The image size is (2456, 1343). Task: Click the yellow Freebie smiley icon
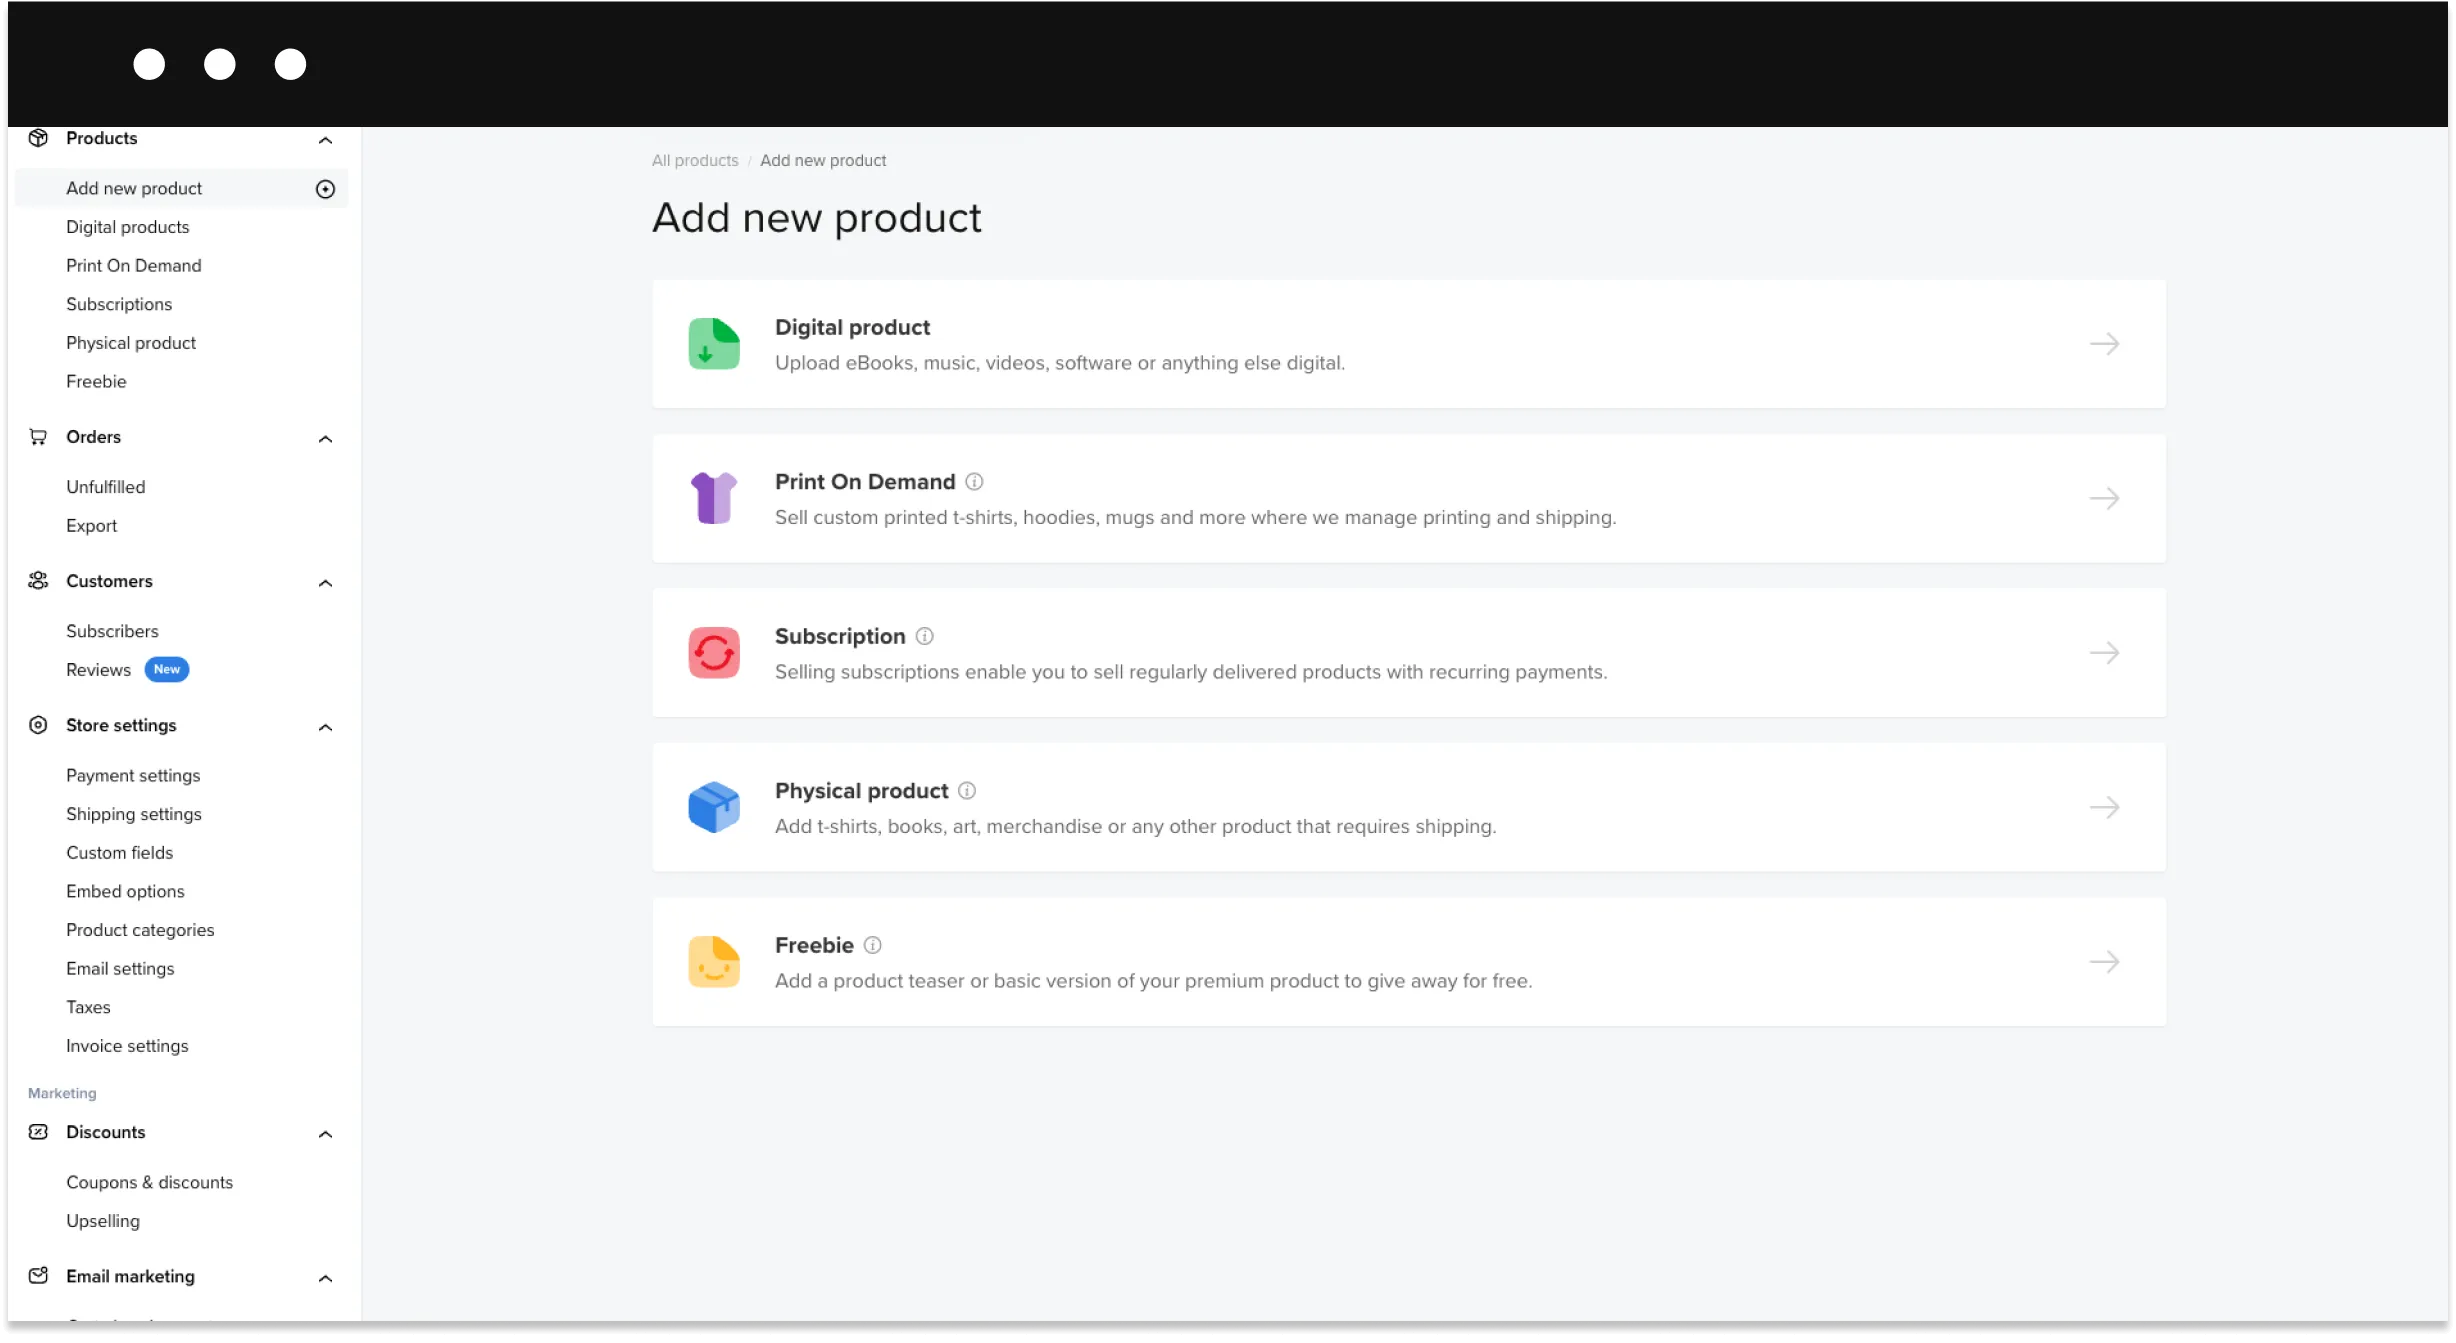pos(714,962)
